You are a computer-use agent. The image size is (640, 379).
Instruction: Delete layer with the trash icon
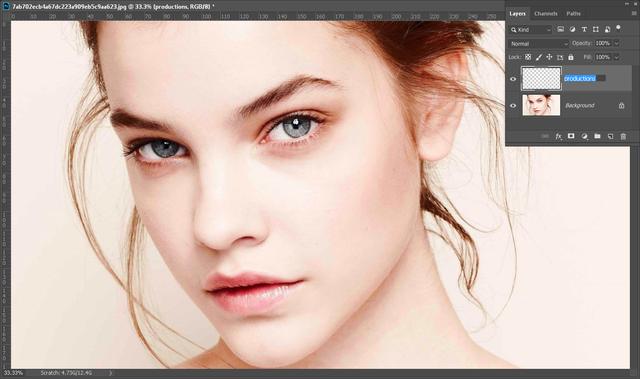coord(623,136)
